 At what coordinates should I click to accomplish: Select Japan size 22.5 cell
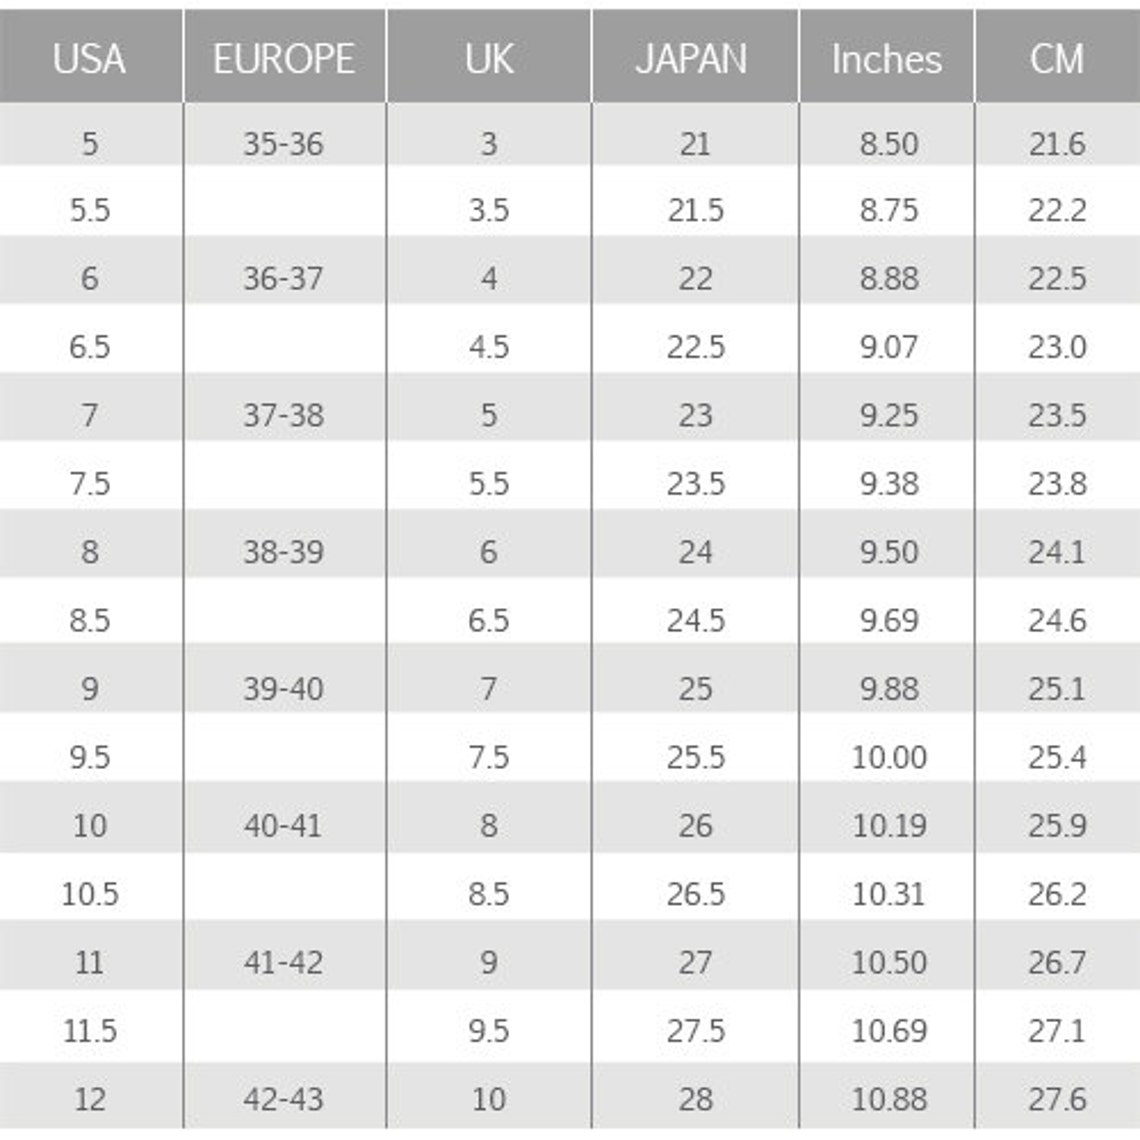tap(696, 347)
